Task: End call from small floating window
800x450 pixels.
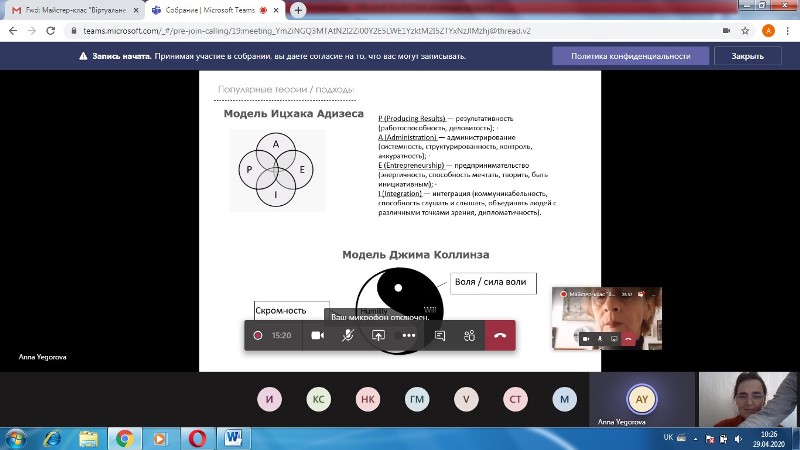Action: pos(629,339)
